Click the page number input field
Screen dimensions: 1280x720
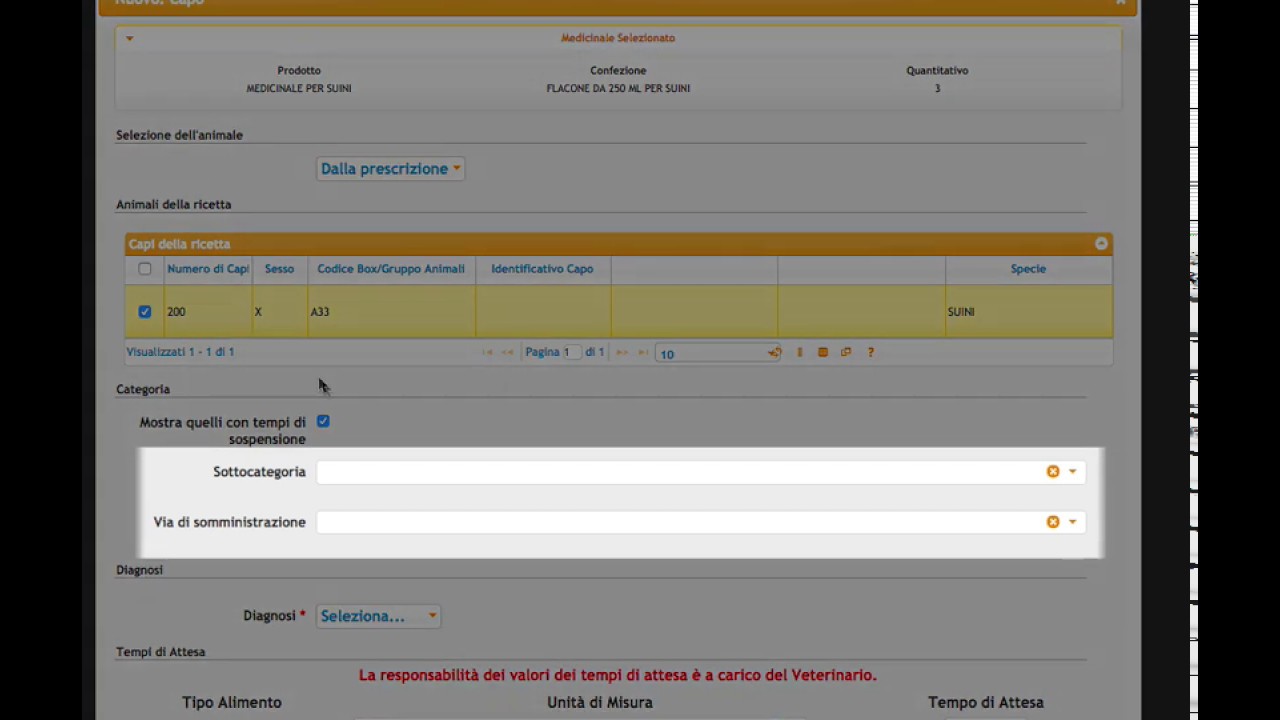coord(572,353)
